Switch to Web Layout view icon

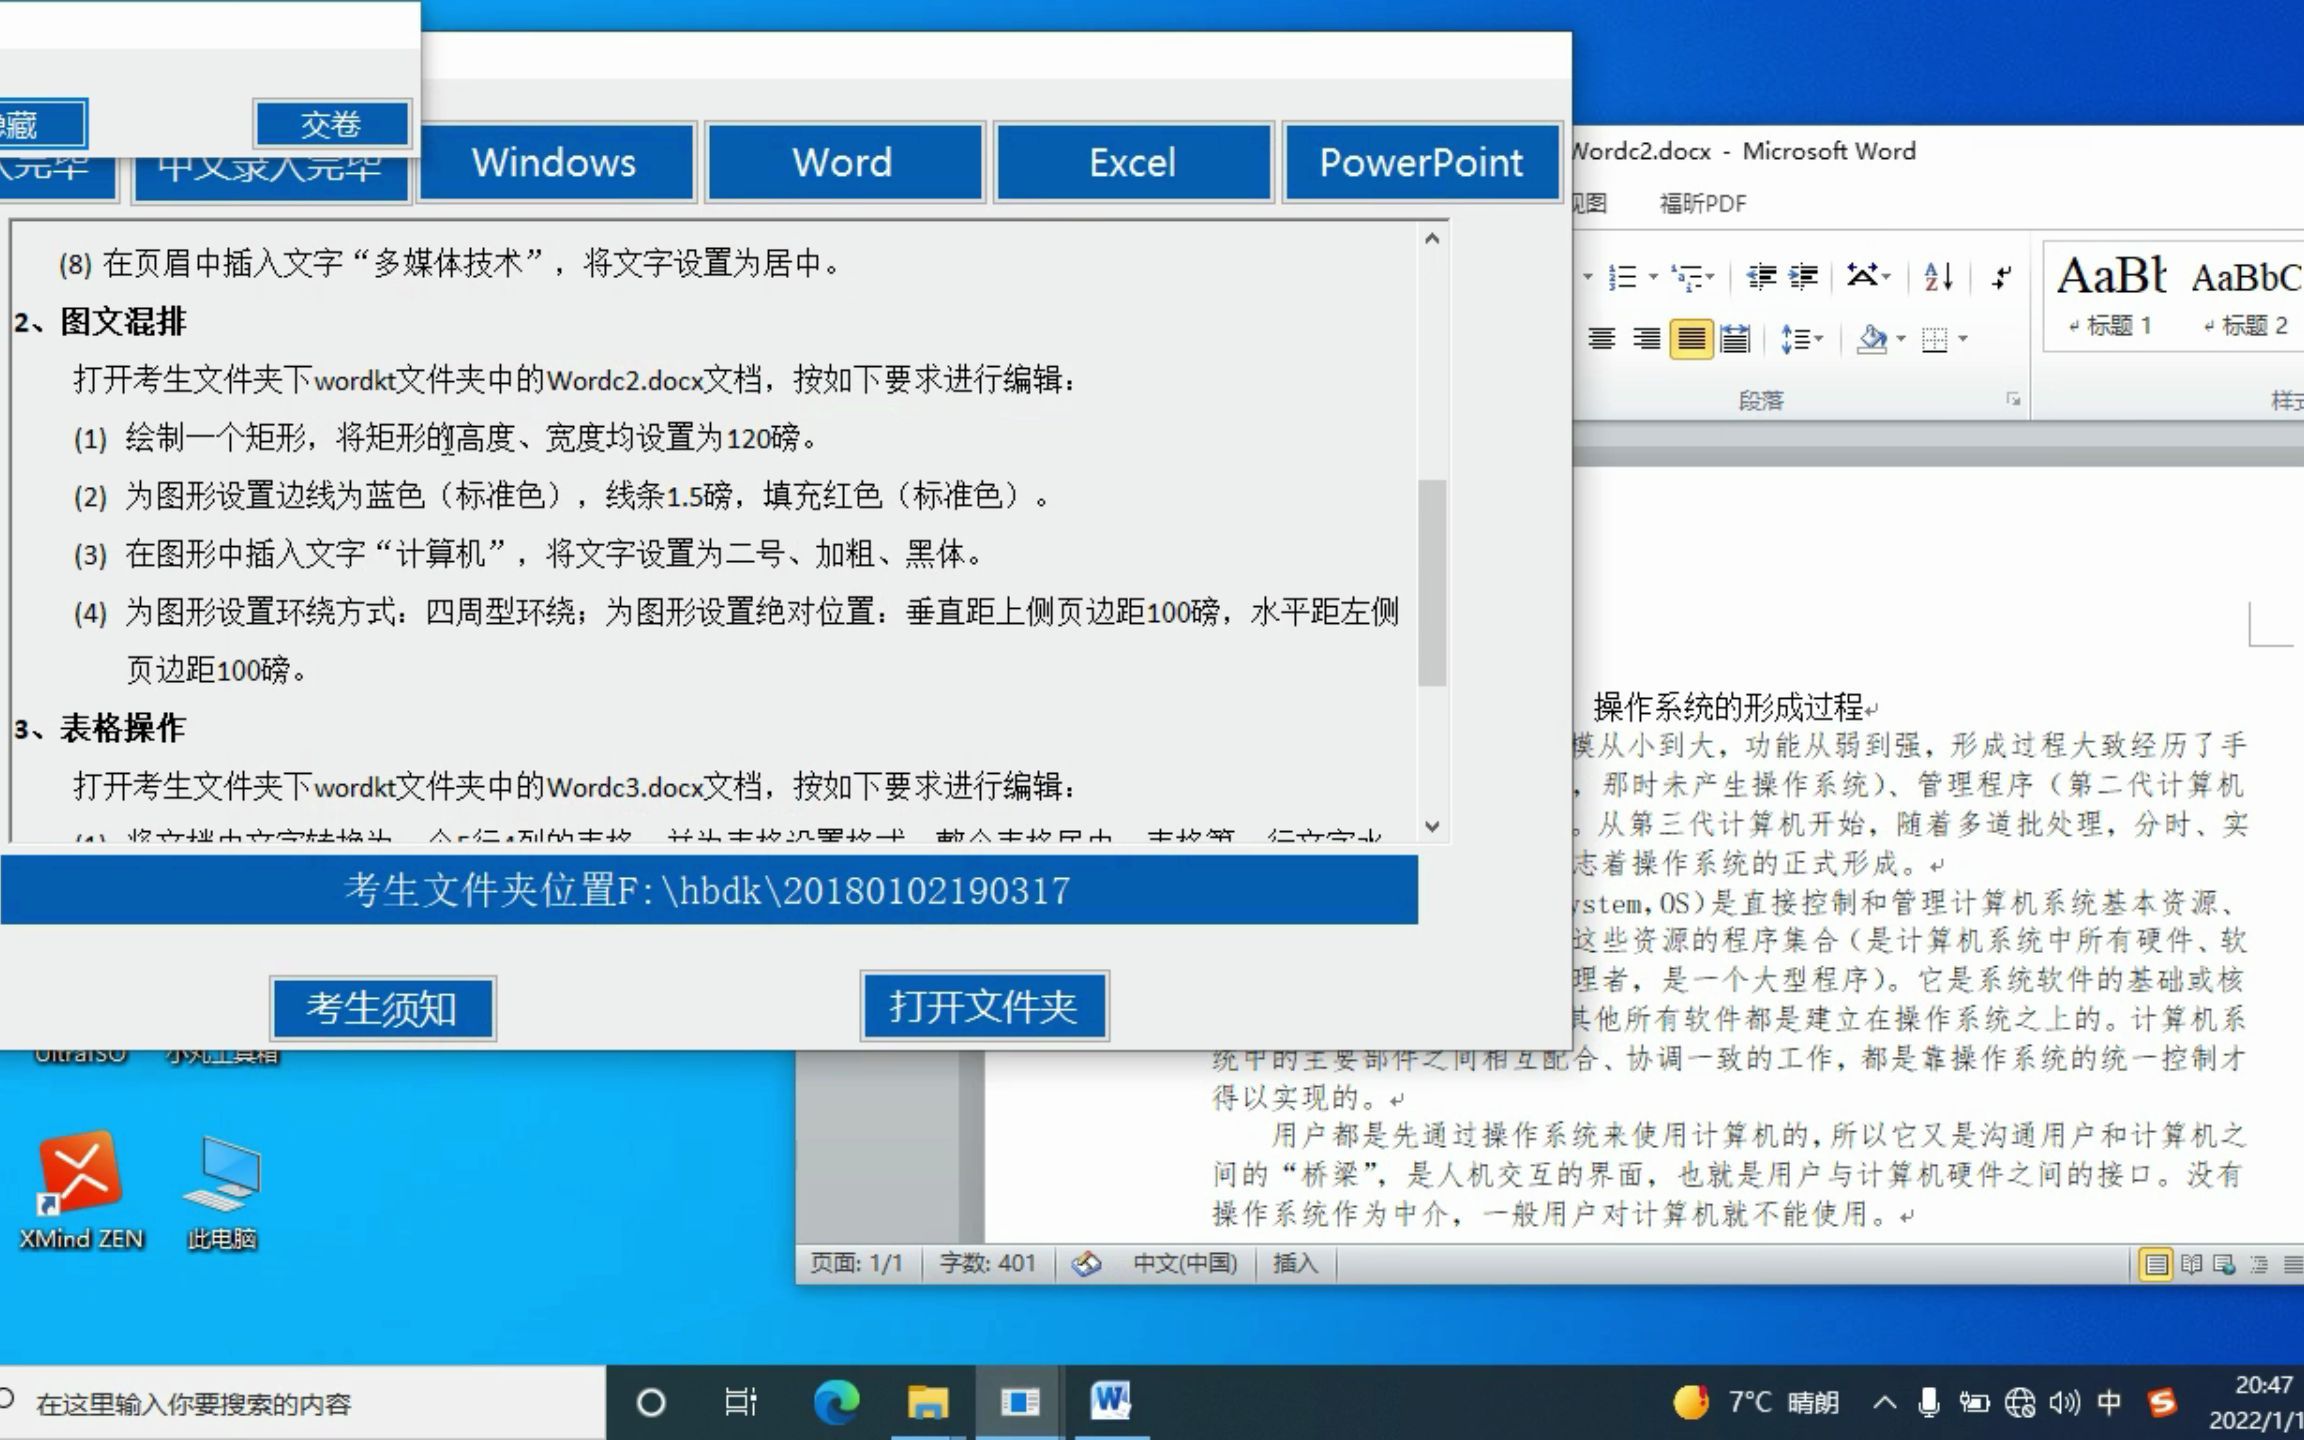click(x=2223, y=1264)
